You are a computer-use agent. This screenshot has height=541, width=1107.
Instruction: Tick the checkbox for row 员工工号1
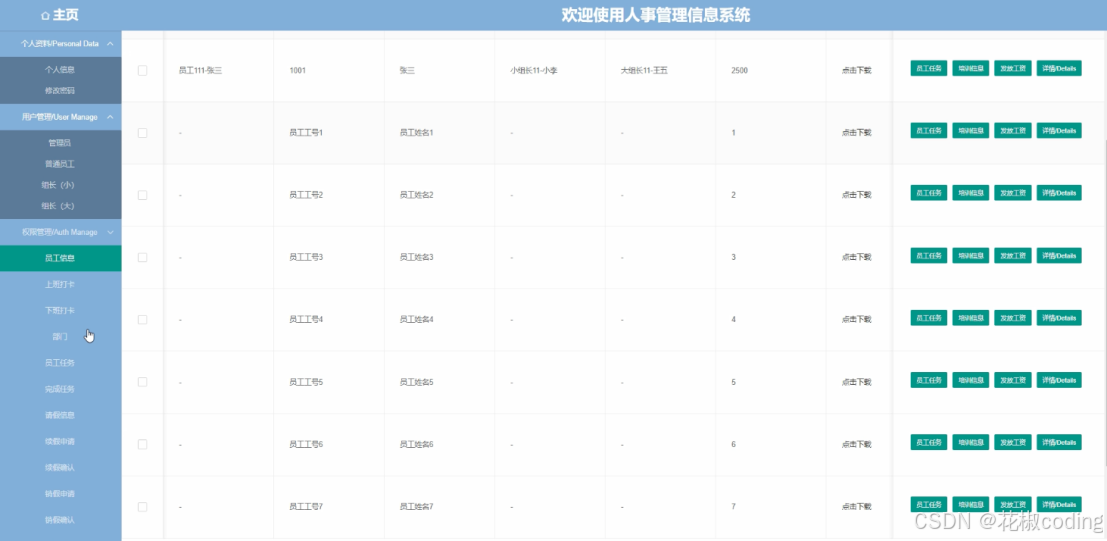click(x=143, y=133)
